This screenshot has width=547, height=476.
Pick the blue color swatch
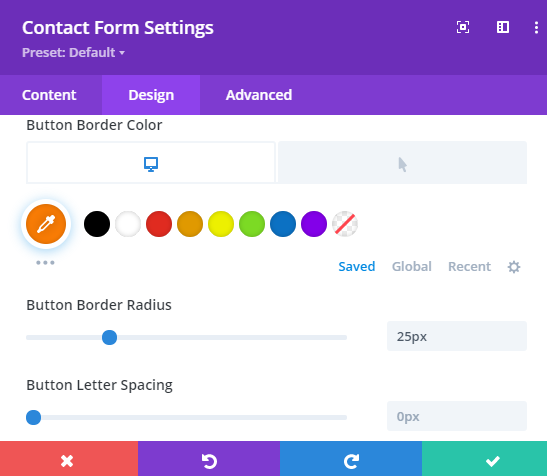point(283,224)
